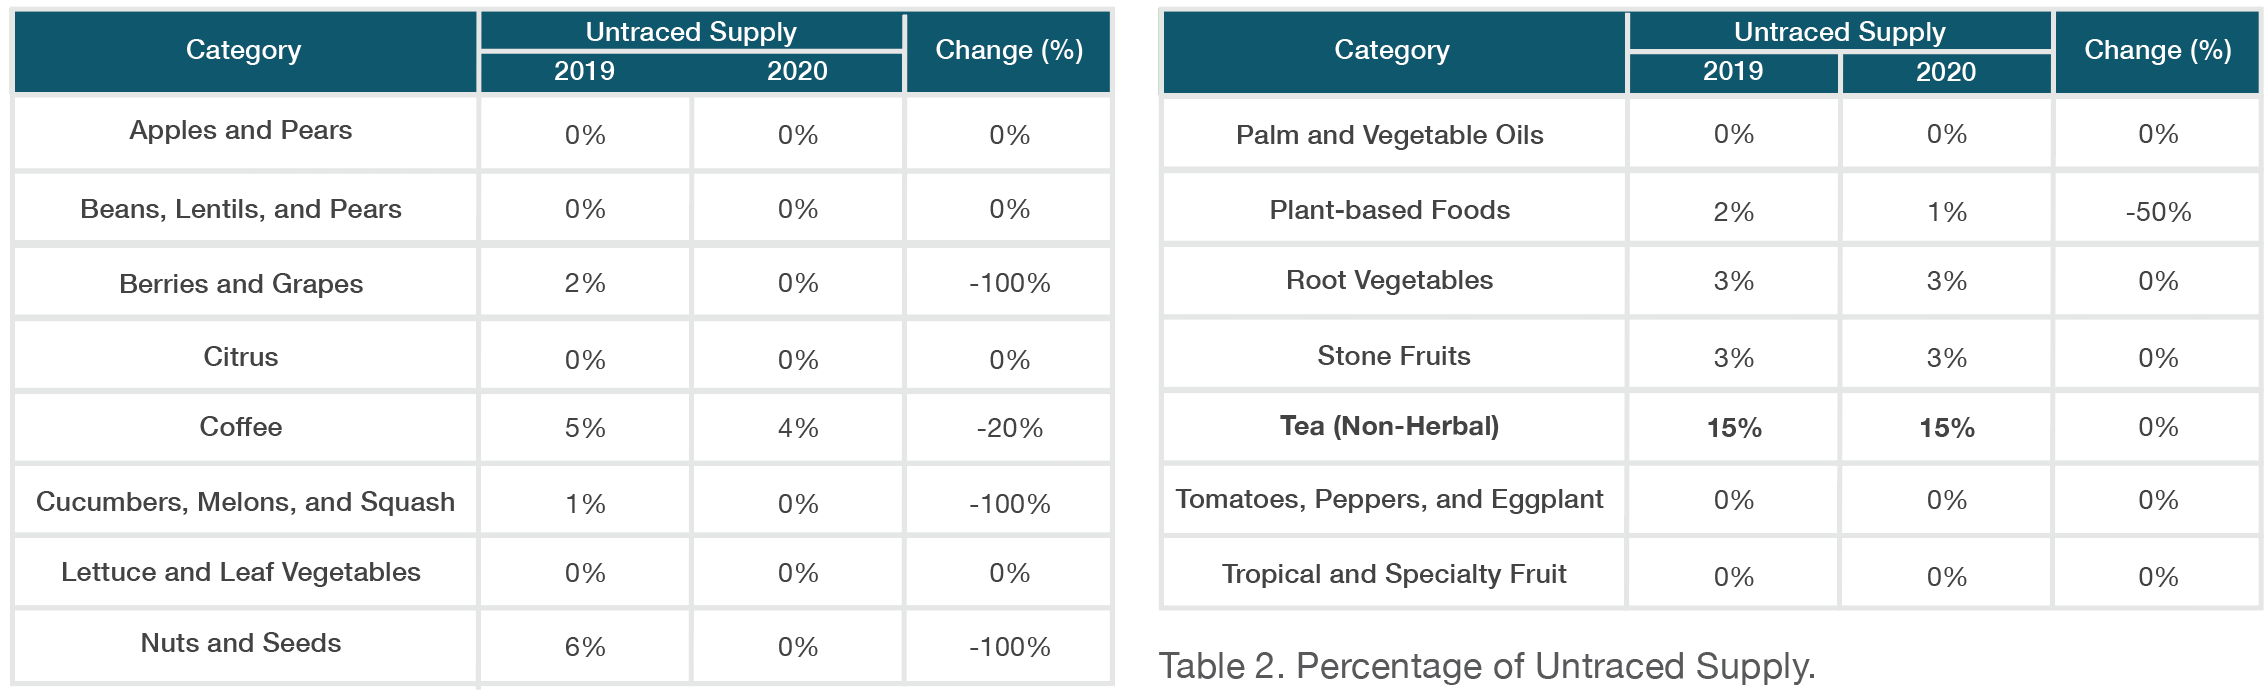
Task: Click the Nuts and Seeds 2019 value 6%
Action: [585, 646]
